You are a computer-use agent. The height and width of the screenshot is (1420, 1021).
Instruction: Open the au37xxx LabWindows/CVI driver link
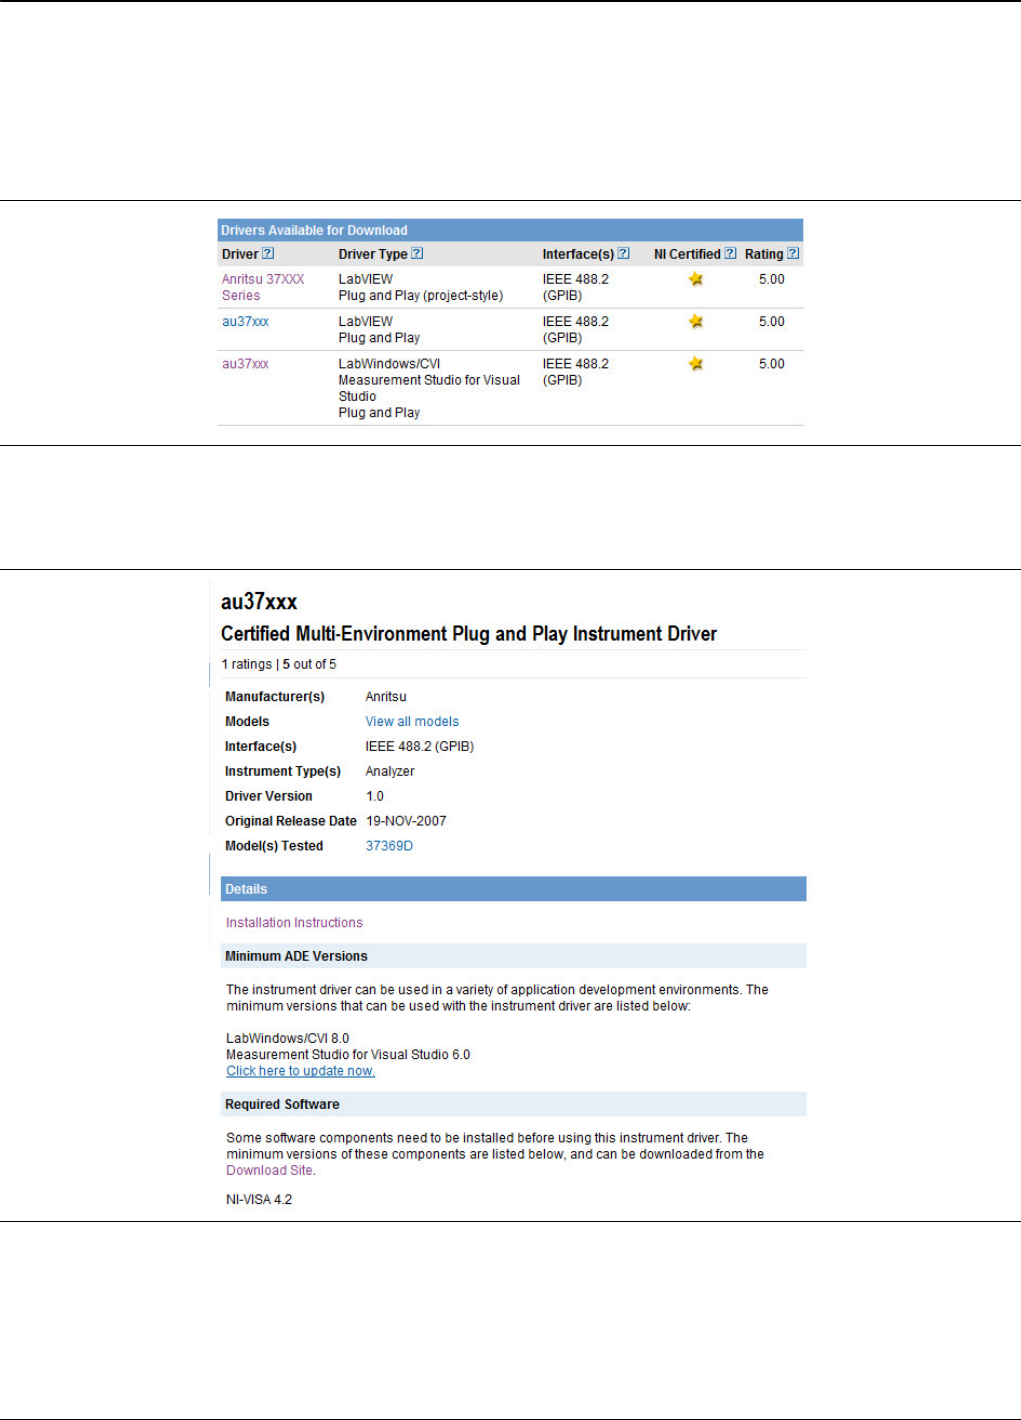[245, 364]
